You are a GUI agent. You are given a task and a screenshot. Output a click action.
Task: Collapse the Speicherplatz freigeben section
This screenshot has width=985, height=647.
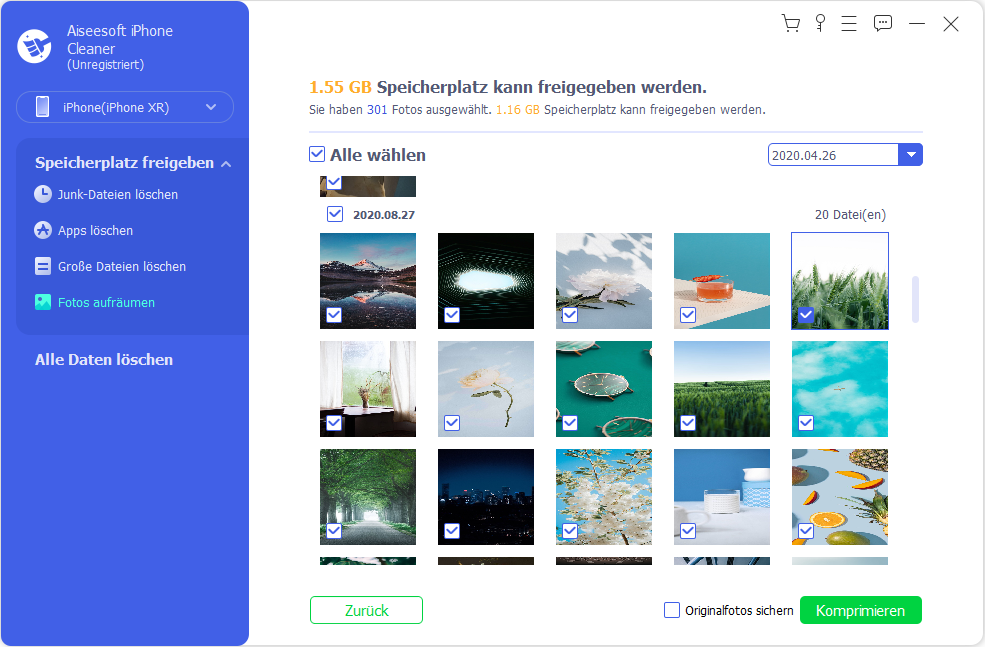point(226,163)
